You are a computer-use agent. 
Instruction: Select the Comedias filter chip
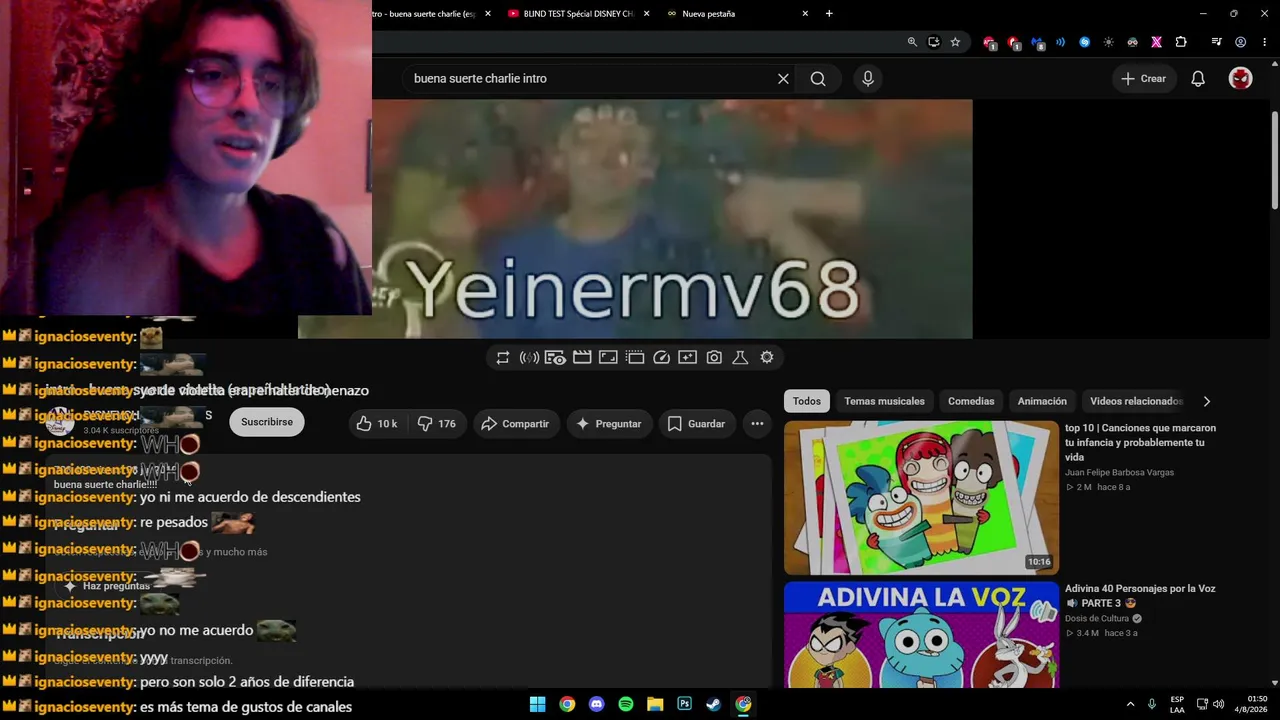coord(971,401)
